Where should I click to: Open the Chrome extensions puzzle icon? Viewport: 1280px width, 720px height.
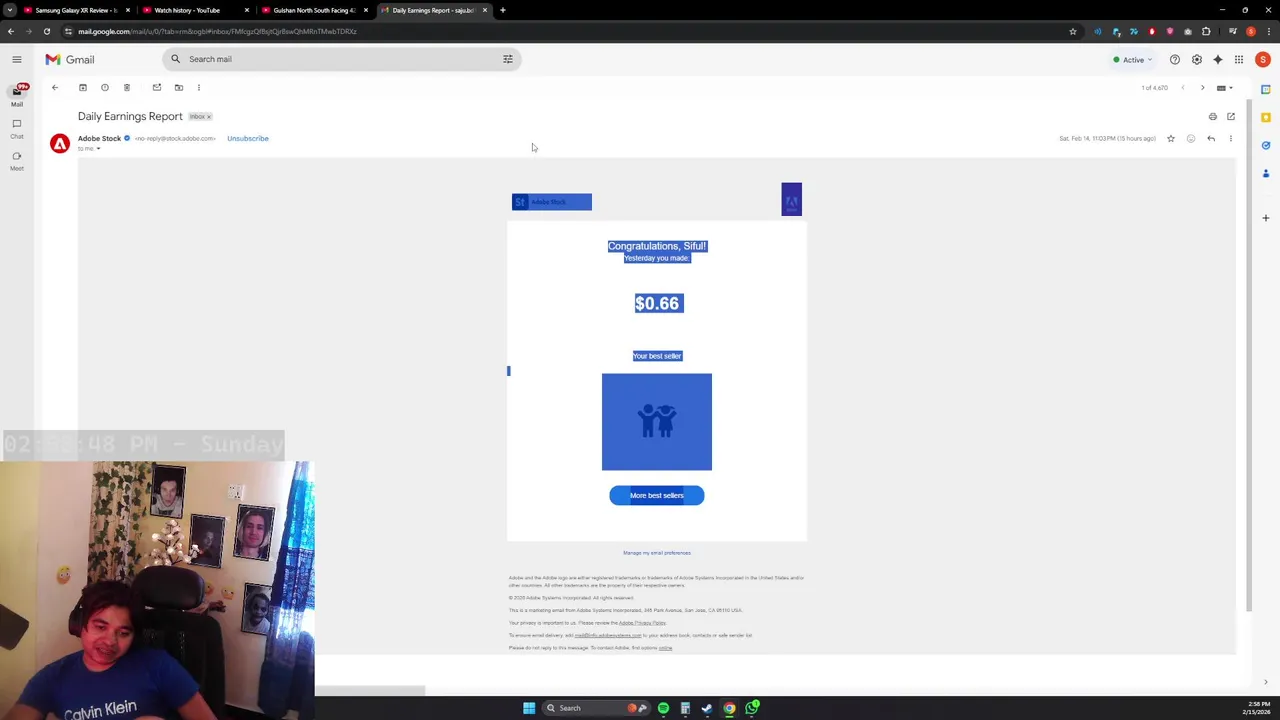(1206, 31)
